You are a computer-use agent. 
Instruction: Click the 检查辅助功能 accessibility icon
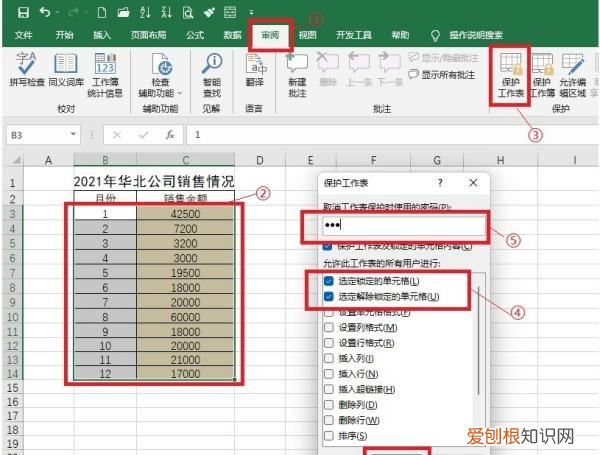(x=161, y=64)
